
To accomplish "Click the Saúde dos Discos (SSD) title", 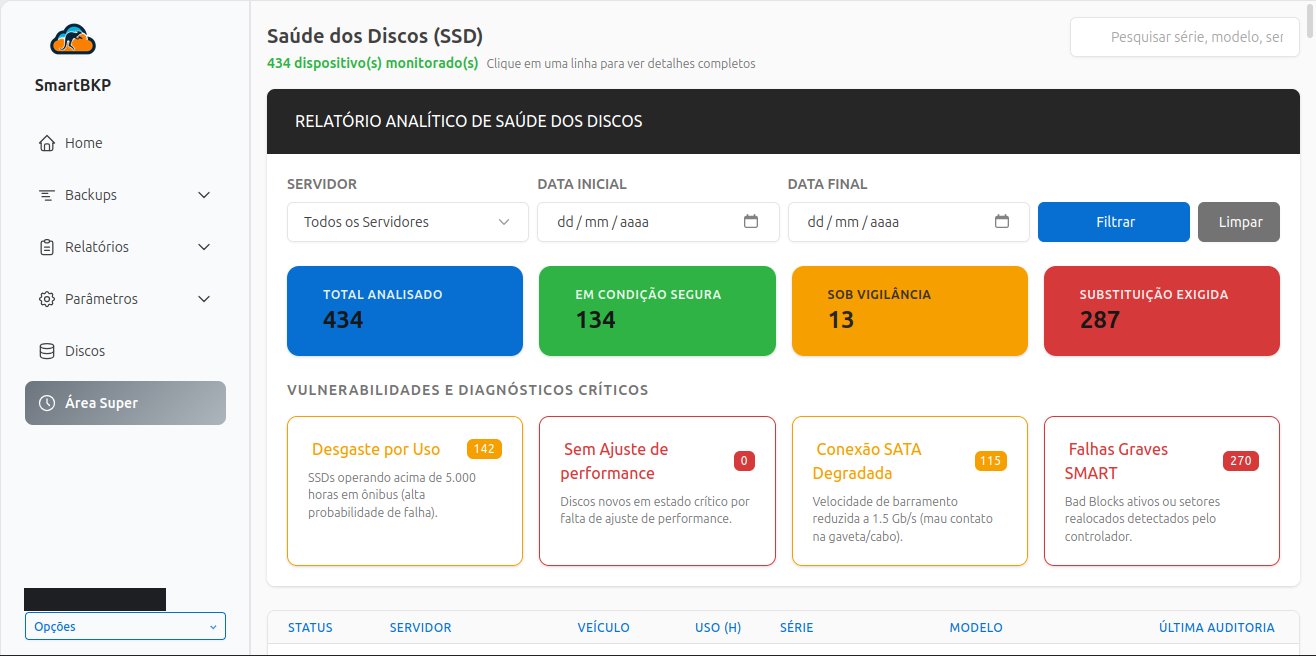I will click(375, 37).
